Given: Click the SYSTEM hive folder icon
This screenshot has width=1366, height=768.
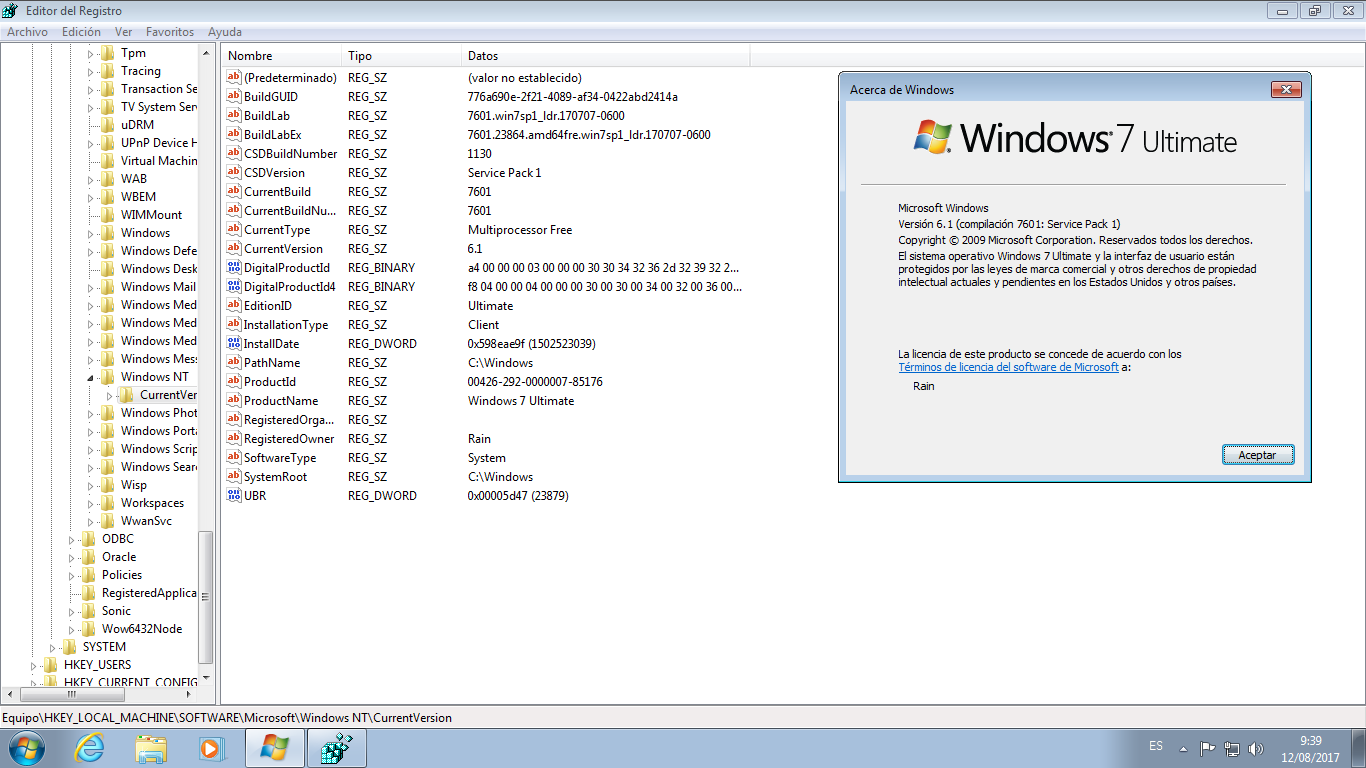Looking at the screenshot, I should 69,647.
